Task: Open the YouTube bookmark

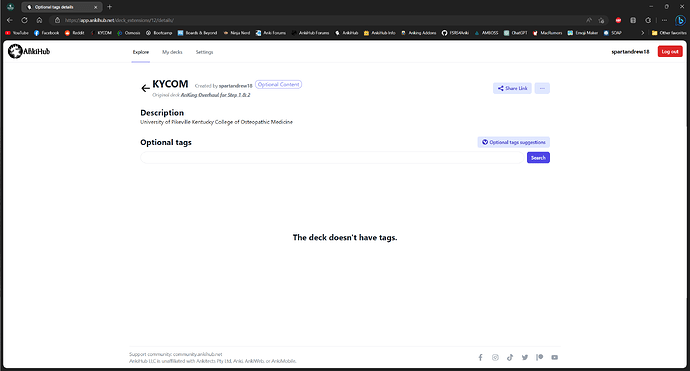Action: pyautogui.click(x=17, y=33)
